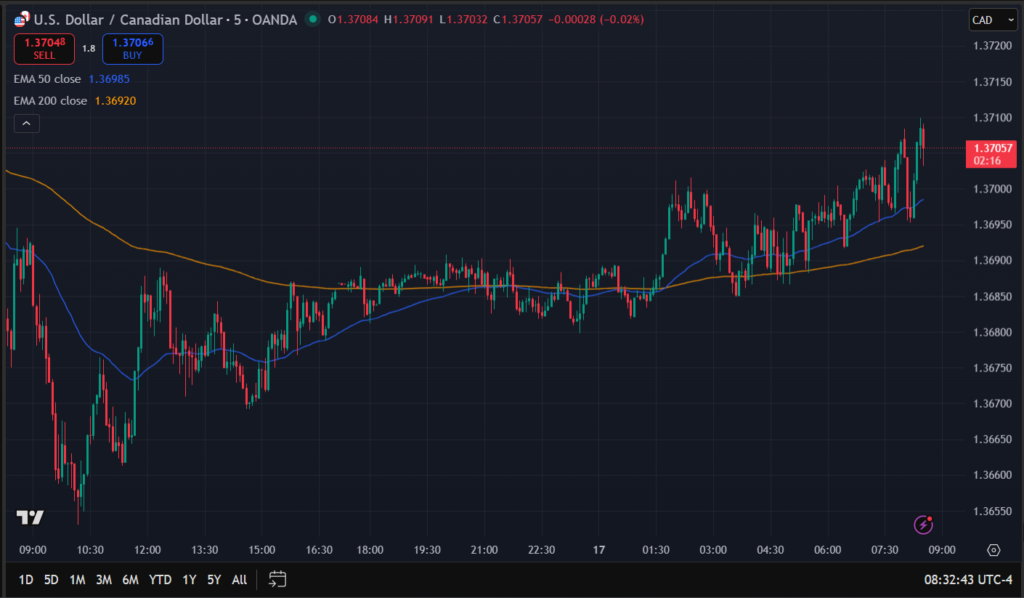This screenshot has width=1024, height=598.
Task: Collapse the indicator legend with the caret
Action: point(27,123)
